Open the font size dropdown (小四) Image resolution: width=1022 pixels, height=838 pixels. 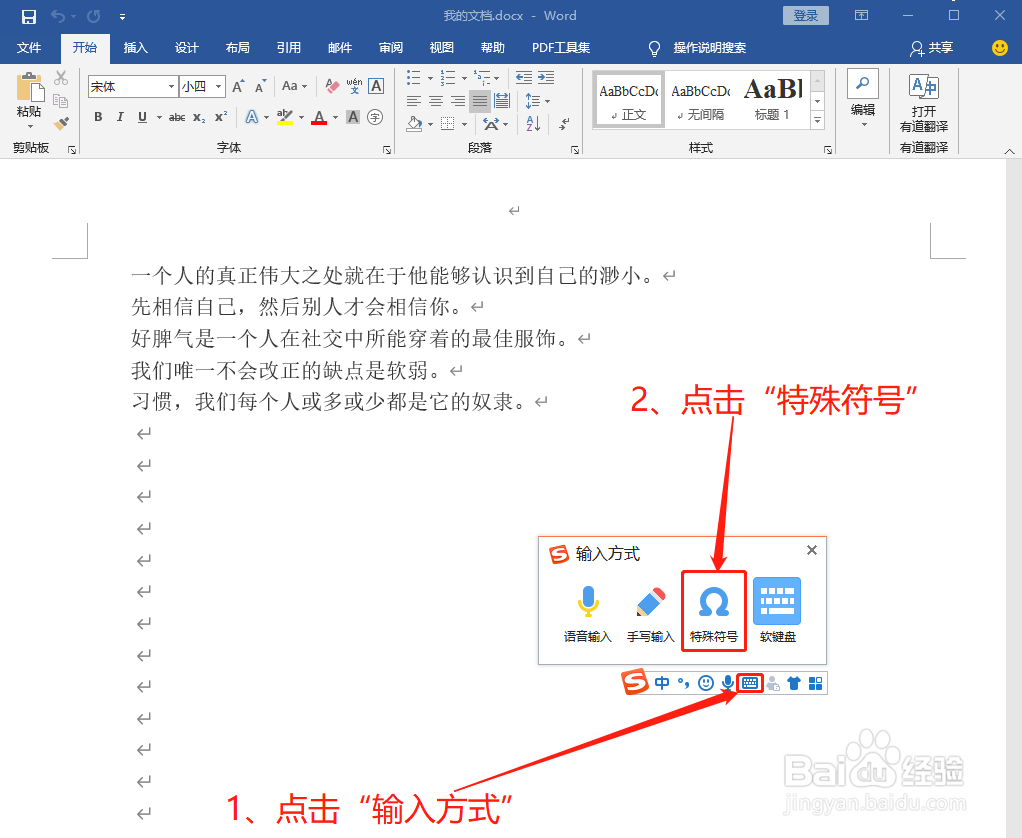pos(219,86)
